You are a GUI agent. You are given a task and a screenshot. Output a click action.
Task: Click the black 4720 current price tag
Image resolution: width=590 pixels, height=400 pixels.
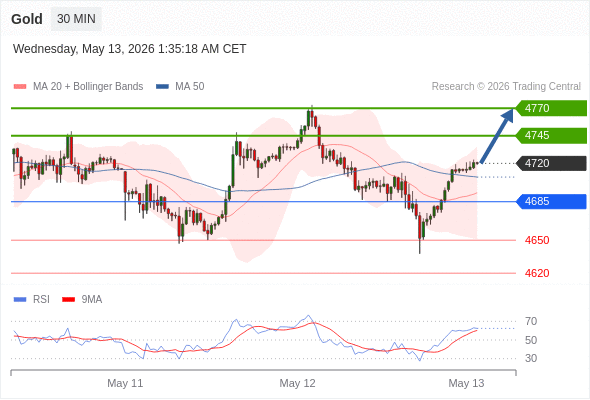pyautogui.click(x=551, y=163)
